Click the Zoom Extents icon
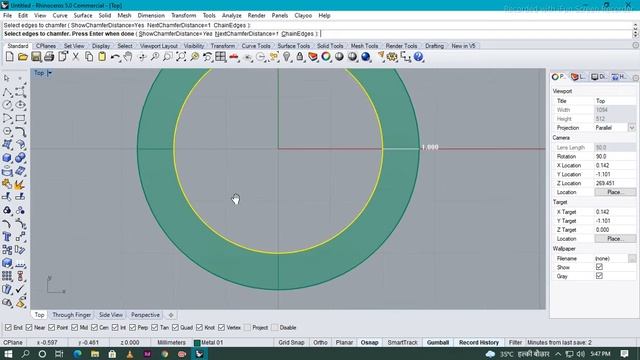Screen dimensions: 640x360 pos(181,57)
